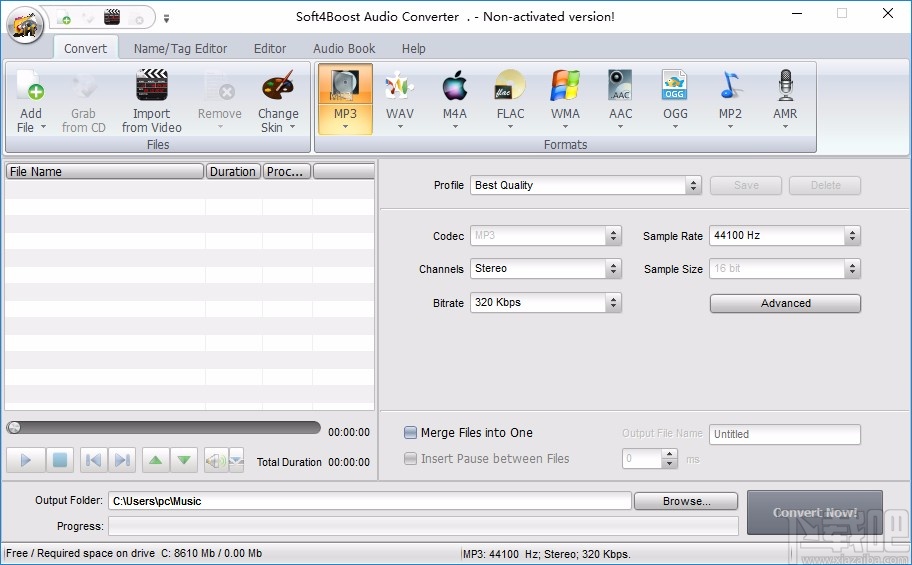Viewport: 912px width, 565px height.
Task: Expand the Bitrate dropdown
Action: tap(545, 303)
